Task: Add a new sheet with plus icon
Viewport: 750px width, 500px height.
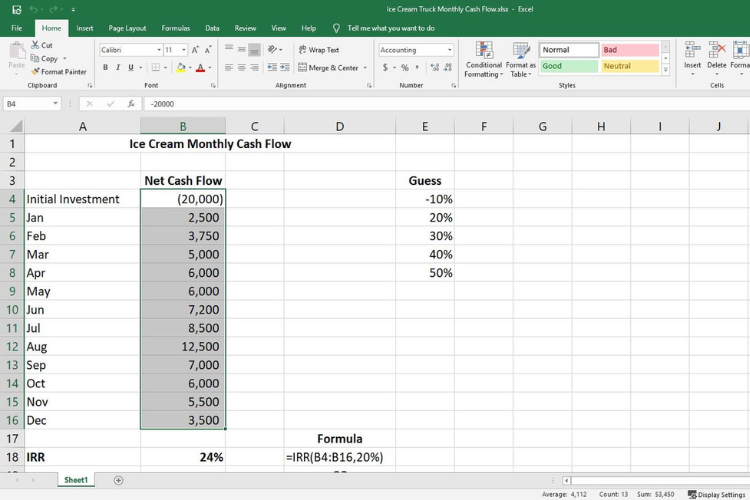Action: [x=118, y=480]
